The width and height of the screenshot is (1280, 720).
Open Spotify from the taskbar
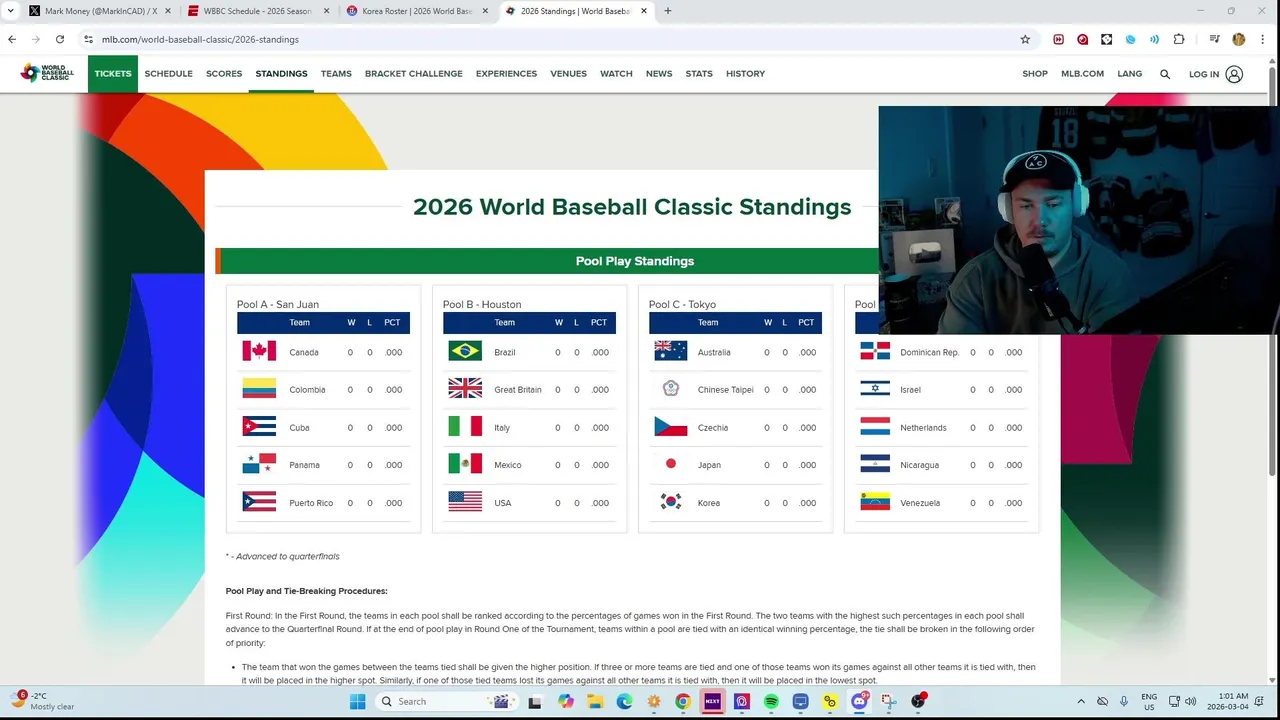tap(771, 701)
